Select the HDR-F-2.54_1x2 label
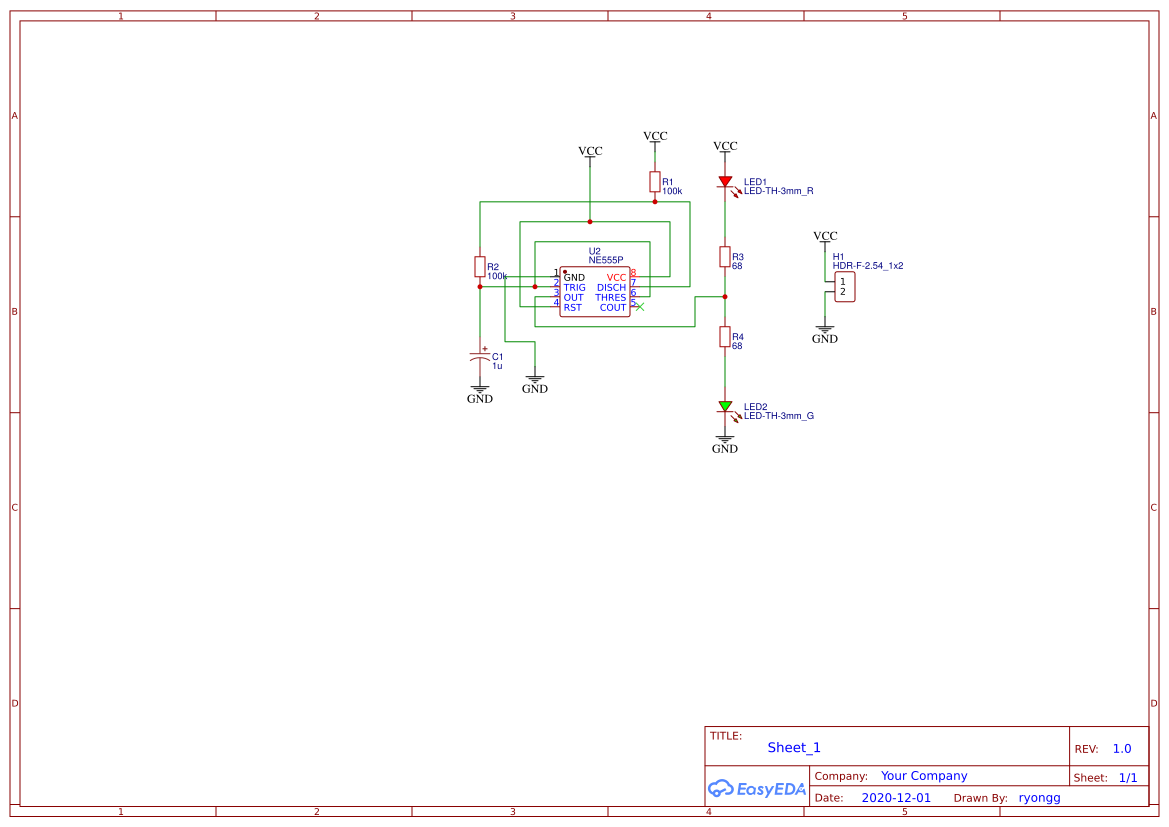Viewport: 1169px width, 827px height. (x=868, y=265)
